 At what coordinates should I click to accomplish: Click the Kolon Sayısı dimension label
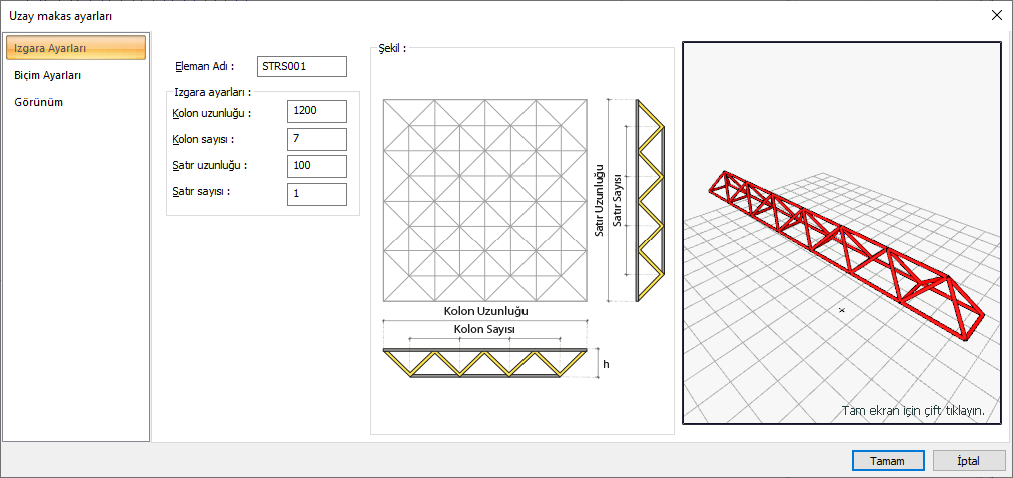point(485,329)
